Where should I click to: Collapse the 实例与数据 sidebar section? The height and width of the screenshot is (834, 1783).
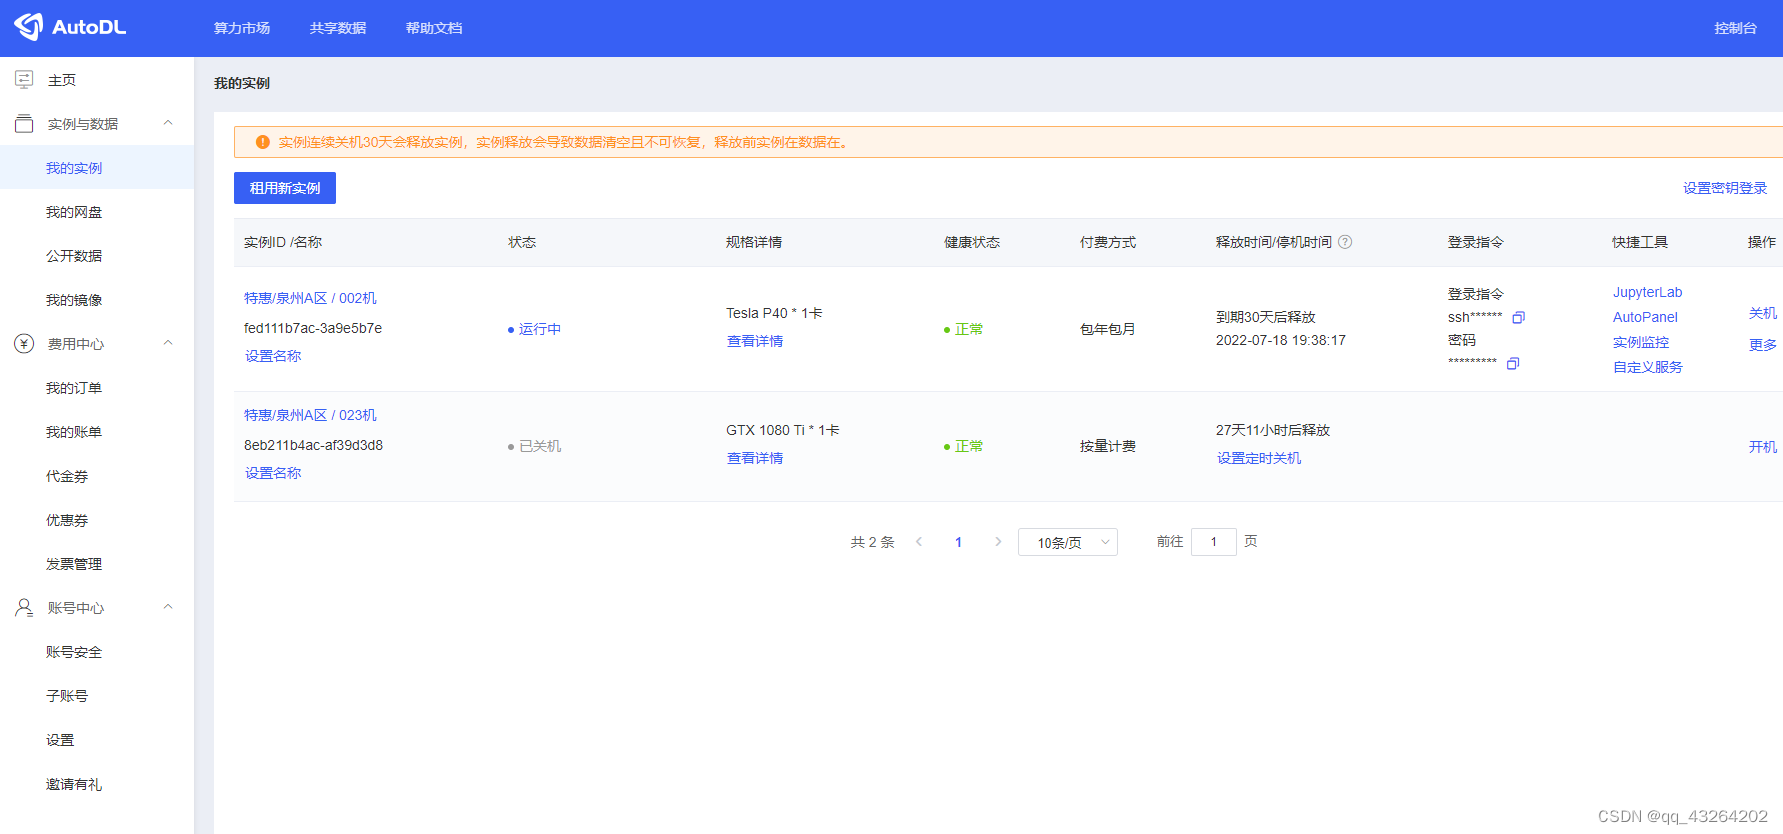pos(168,123)
